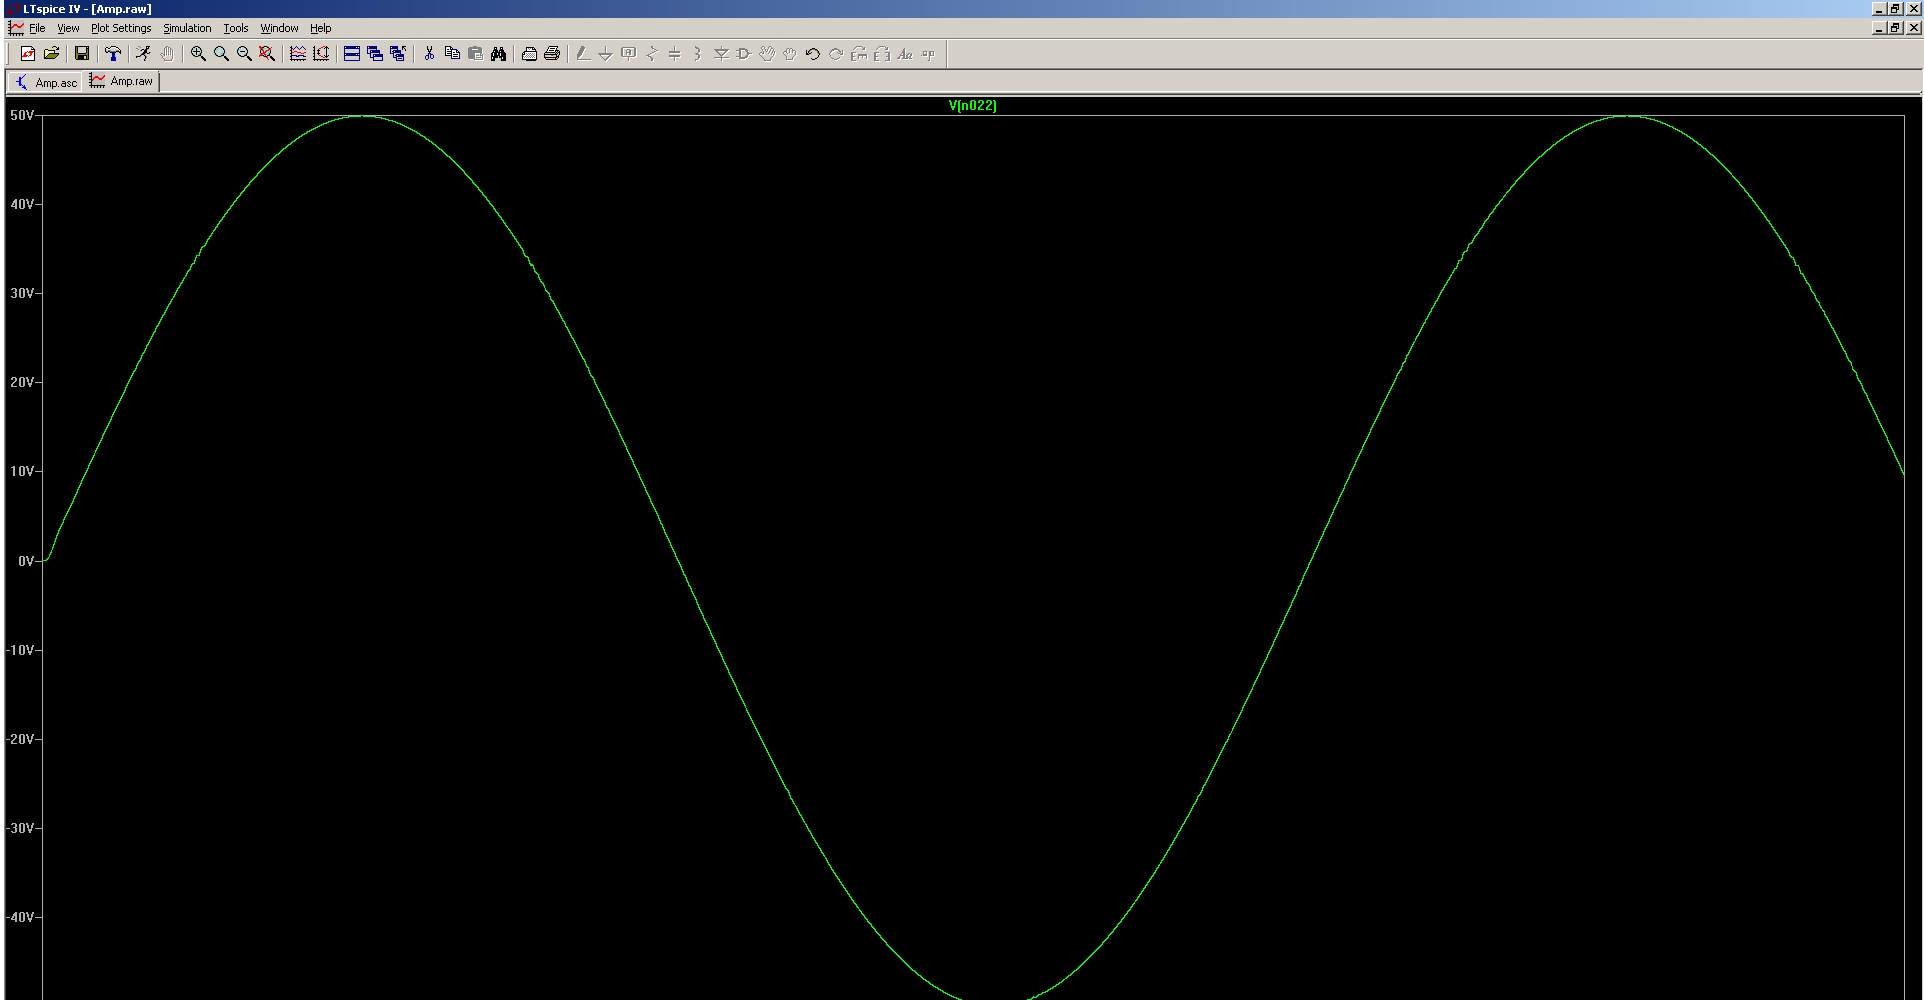Click the Control Panel hammer icon
Screen dimensions: 1924x1000
click(113, 54)
